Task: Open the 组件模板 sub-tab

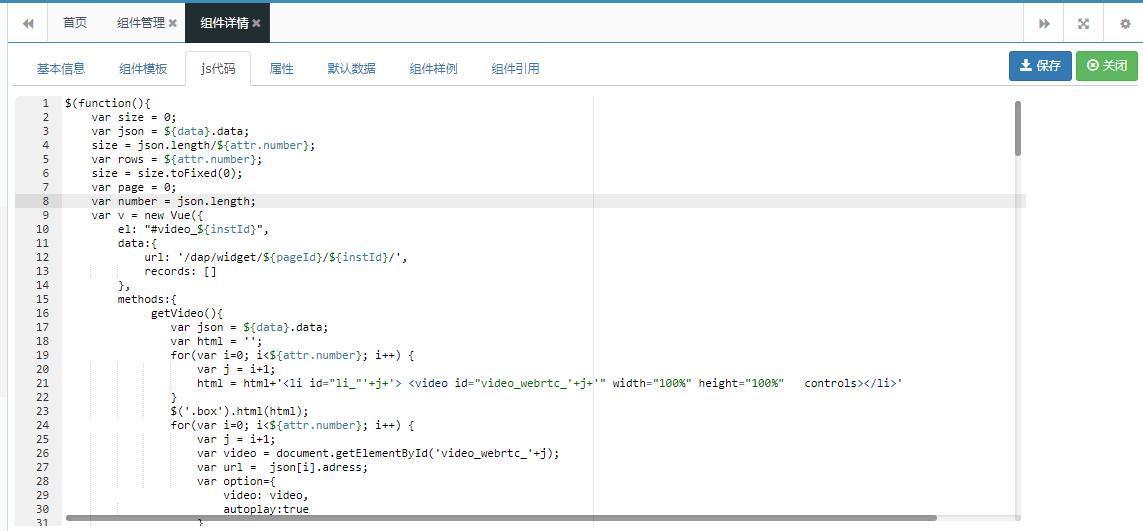Action: (144, 69)
